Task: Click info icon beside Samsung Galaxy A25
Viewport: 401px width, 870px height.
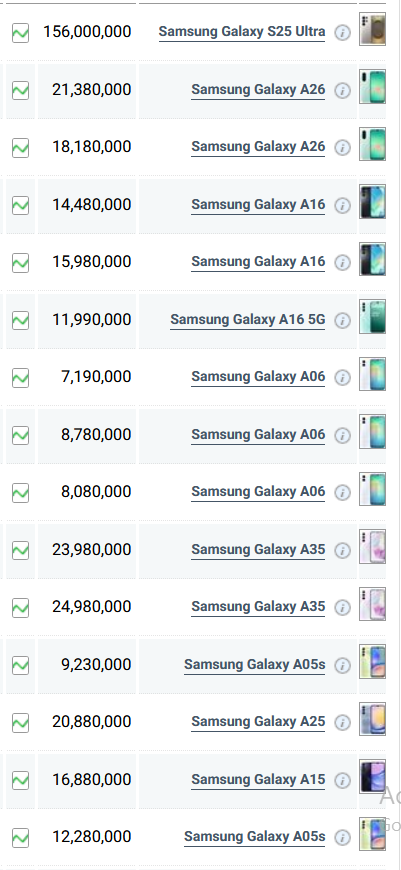Action: (343, 722)
